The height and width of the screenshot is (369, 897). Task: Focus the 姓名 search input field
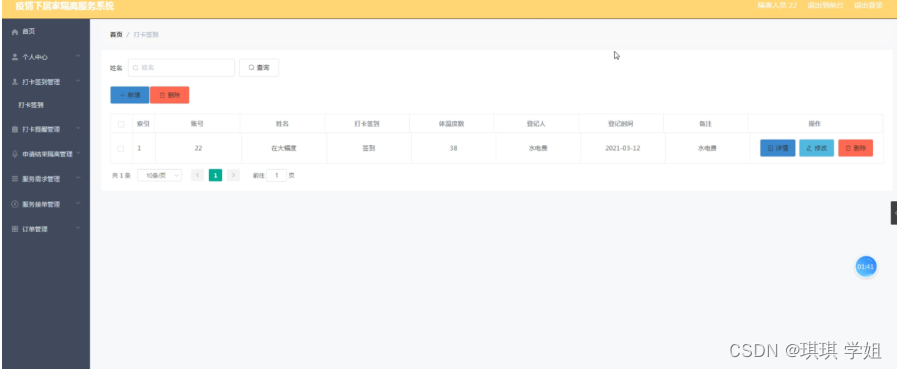(181, 68)
